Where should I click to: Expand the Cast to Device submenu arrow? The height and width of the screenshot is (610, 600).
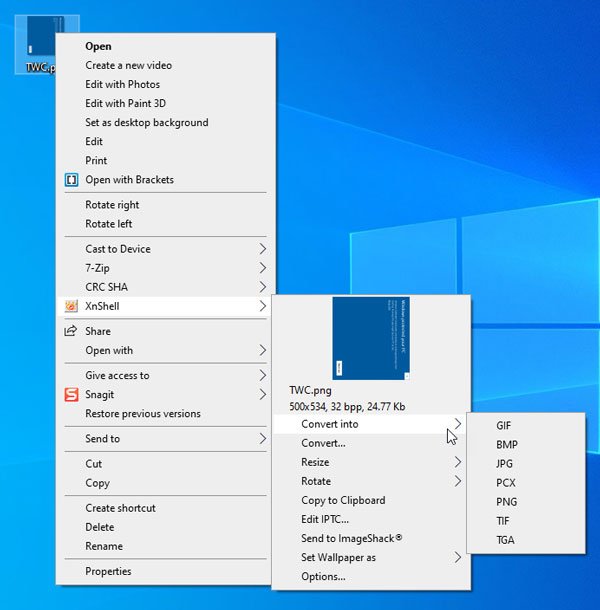click(263, 249)
